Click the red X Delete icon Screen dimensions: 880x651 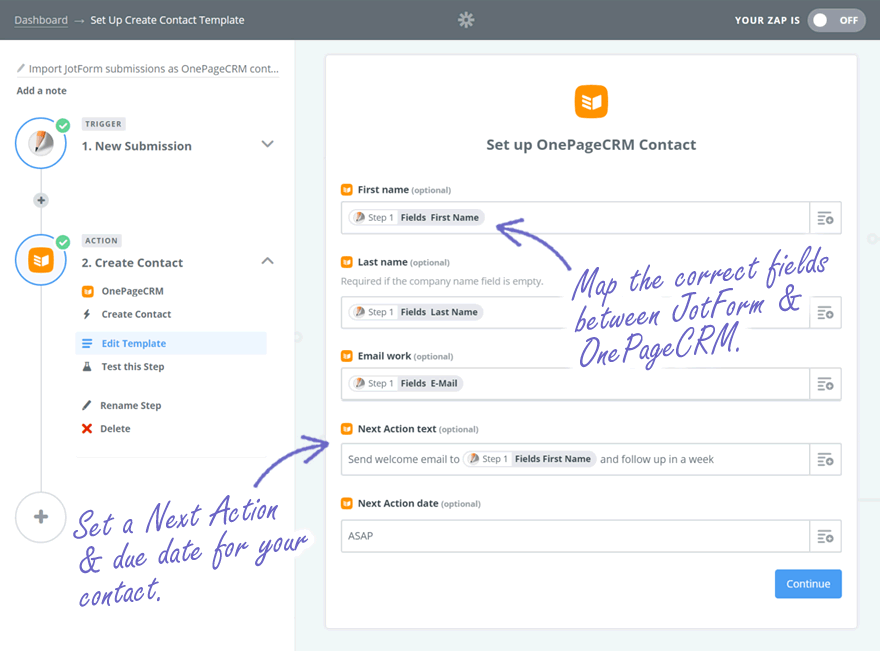click(87, 428)
